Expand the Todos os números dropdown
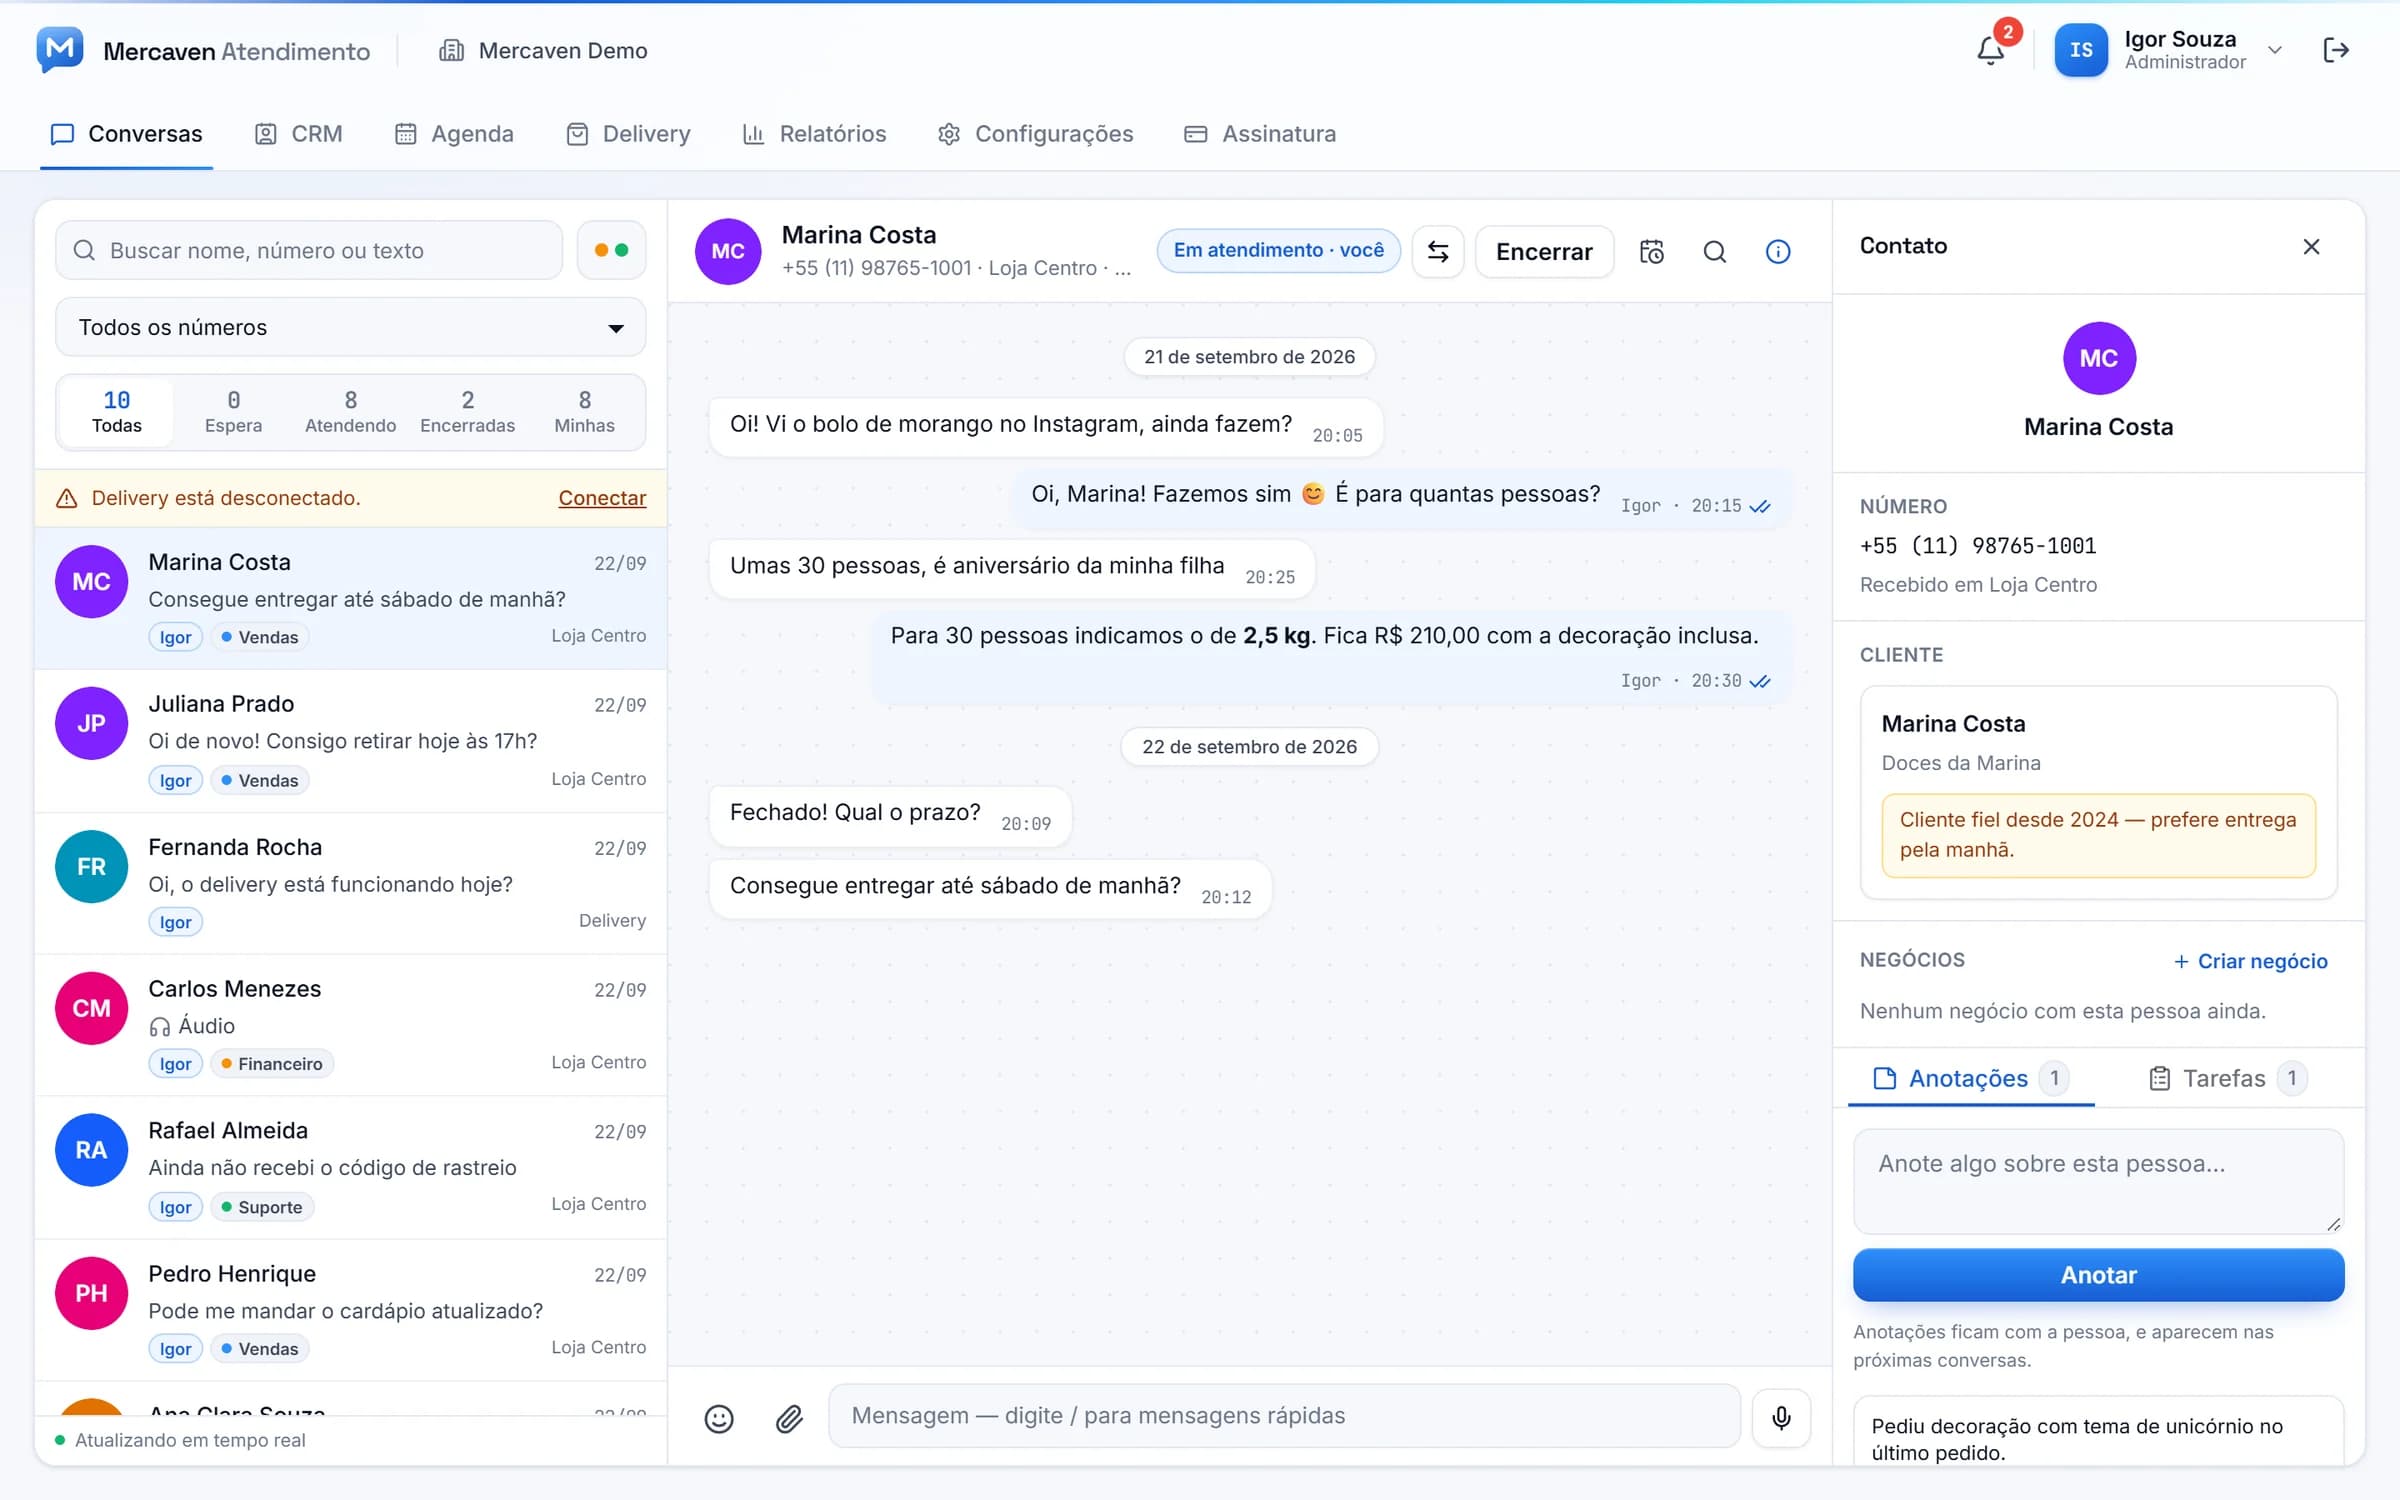2400x1500 pixels. pyautogui.click(x=350, y=327)
